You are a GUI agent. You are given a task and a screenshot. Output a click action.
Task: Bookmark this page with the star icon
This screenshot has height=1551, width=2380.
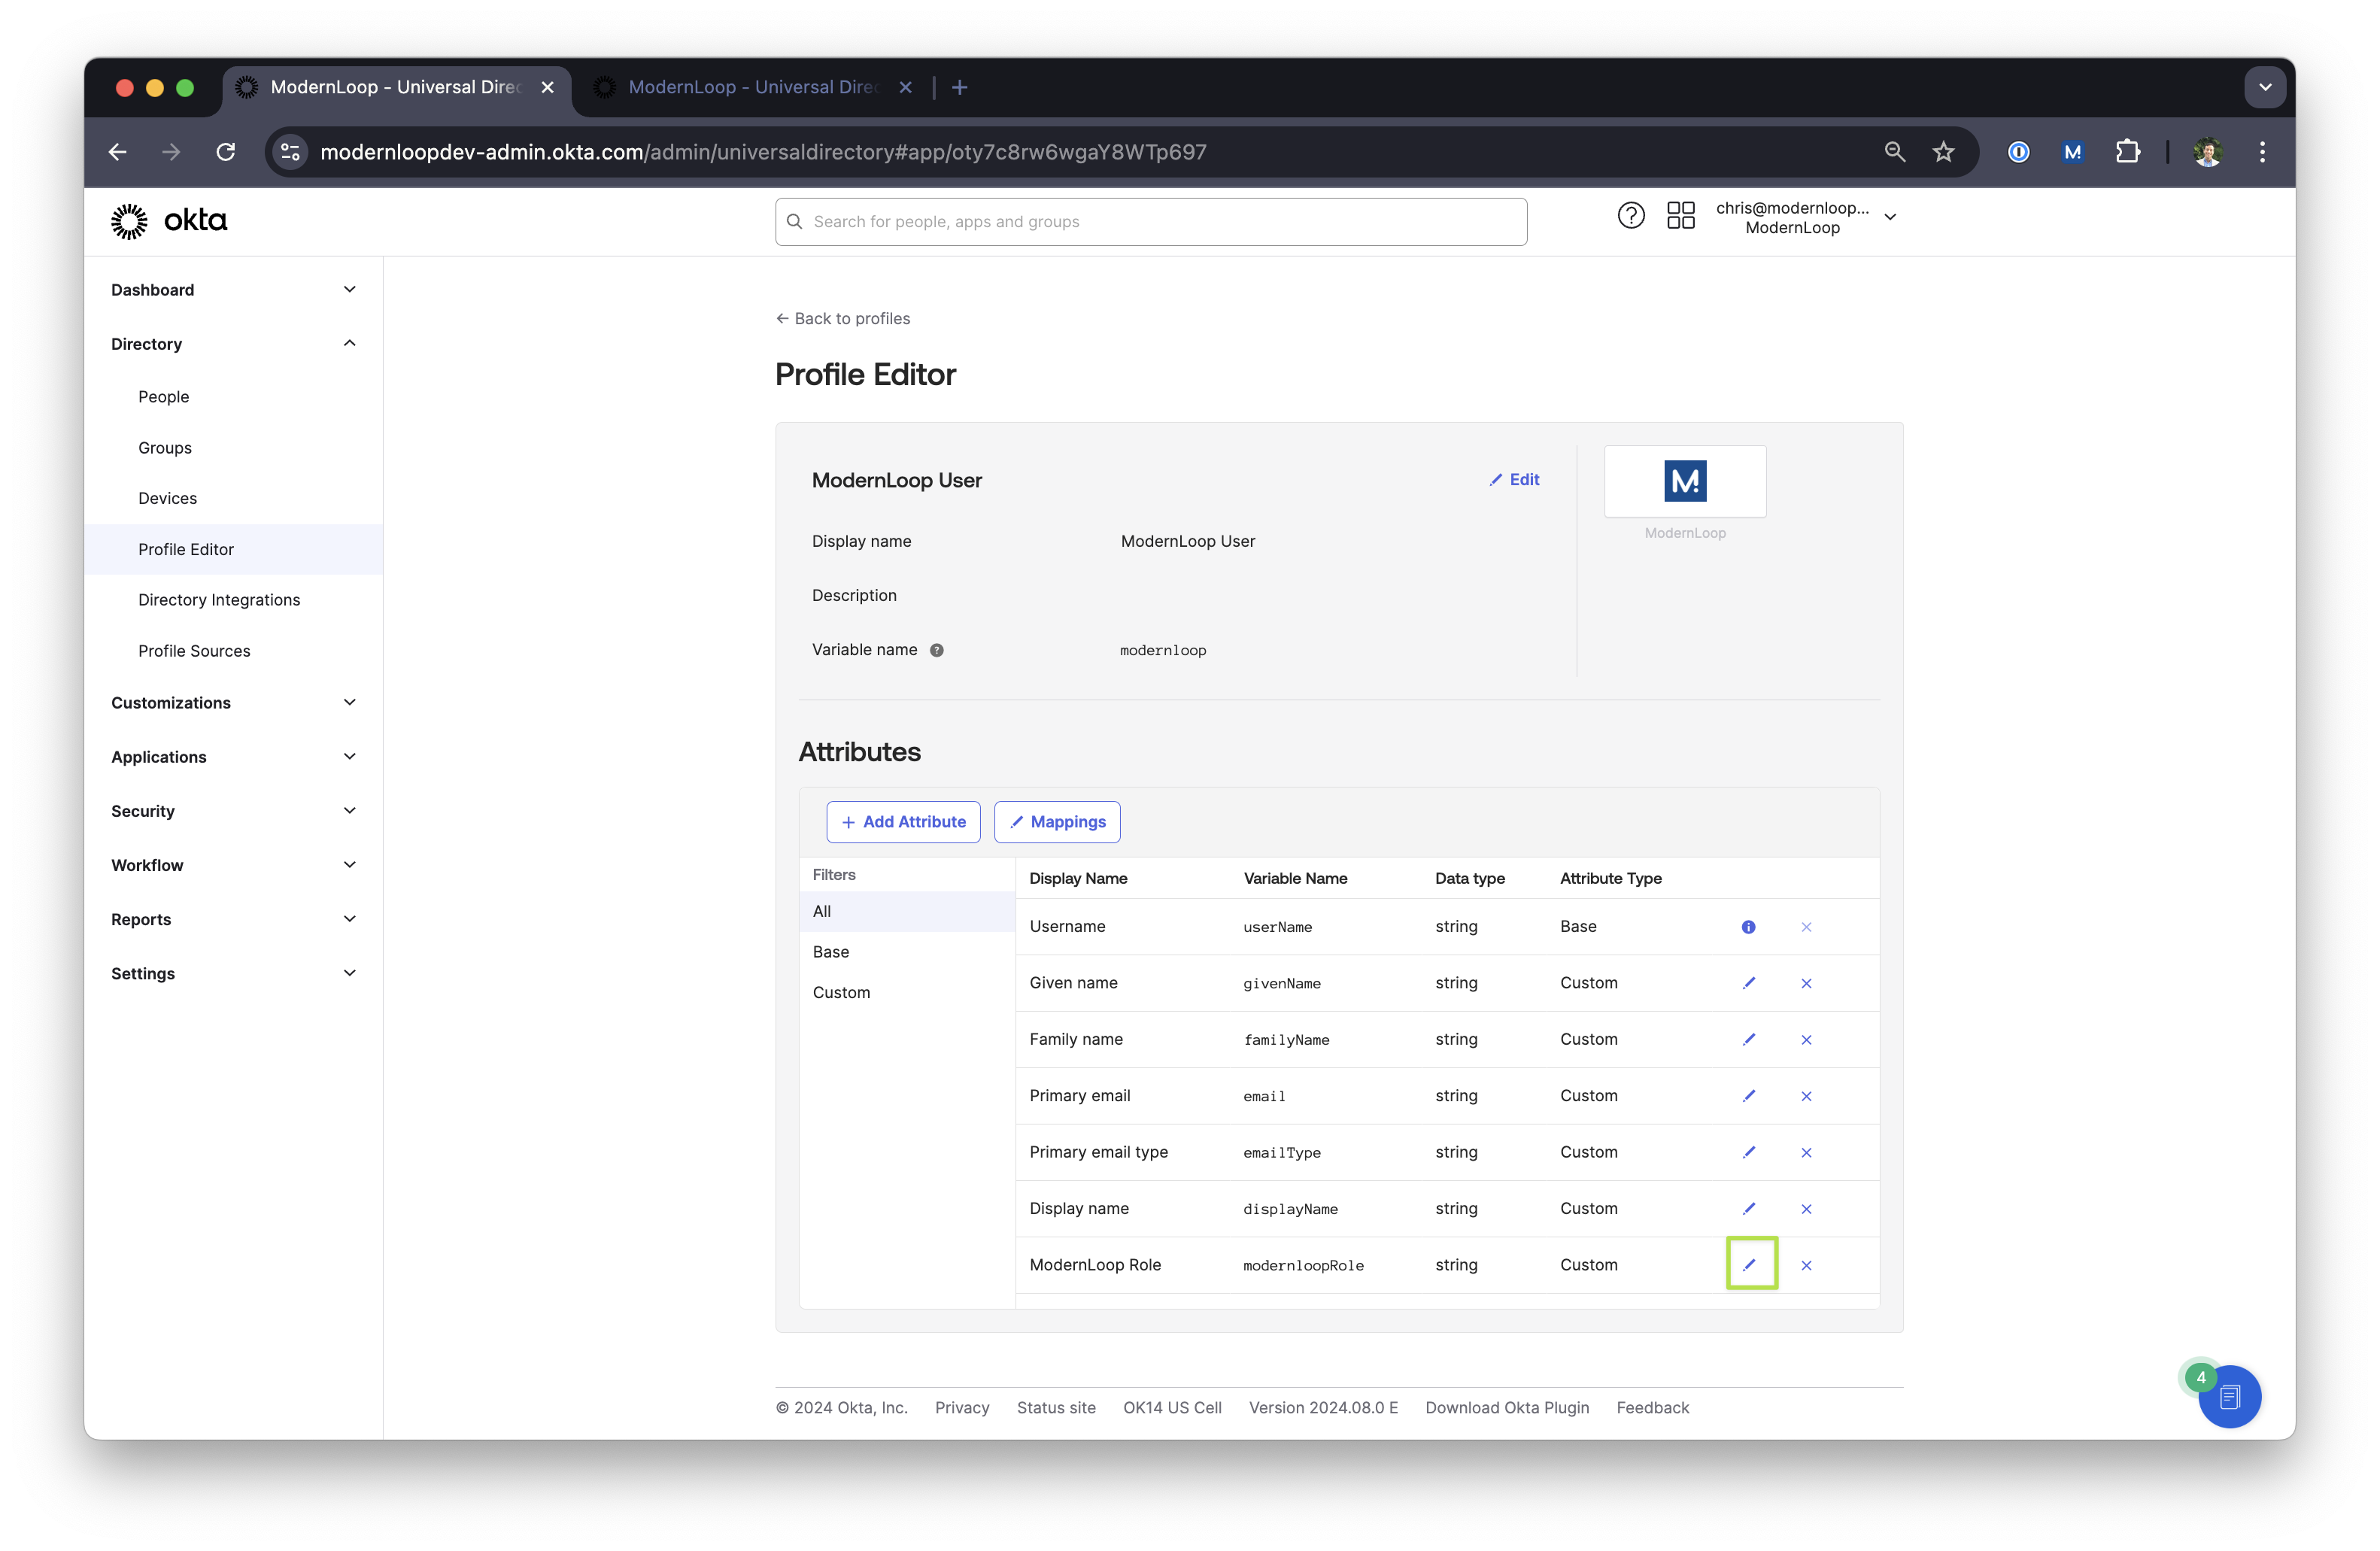coord(1943,152)
